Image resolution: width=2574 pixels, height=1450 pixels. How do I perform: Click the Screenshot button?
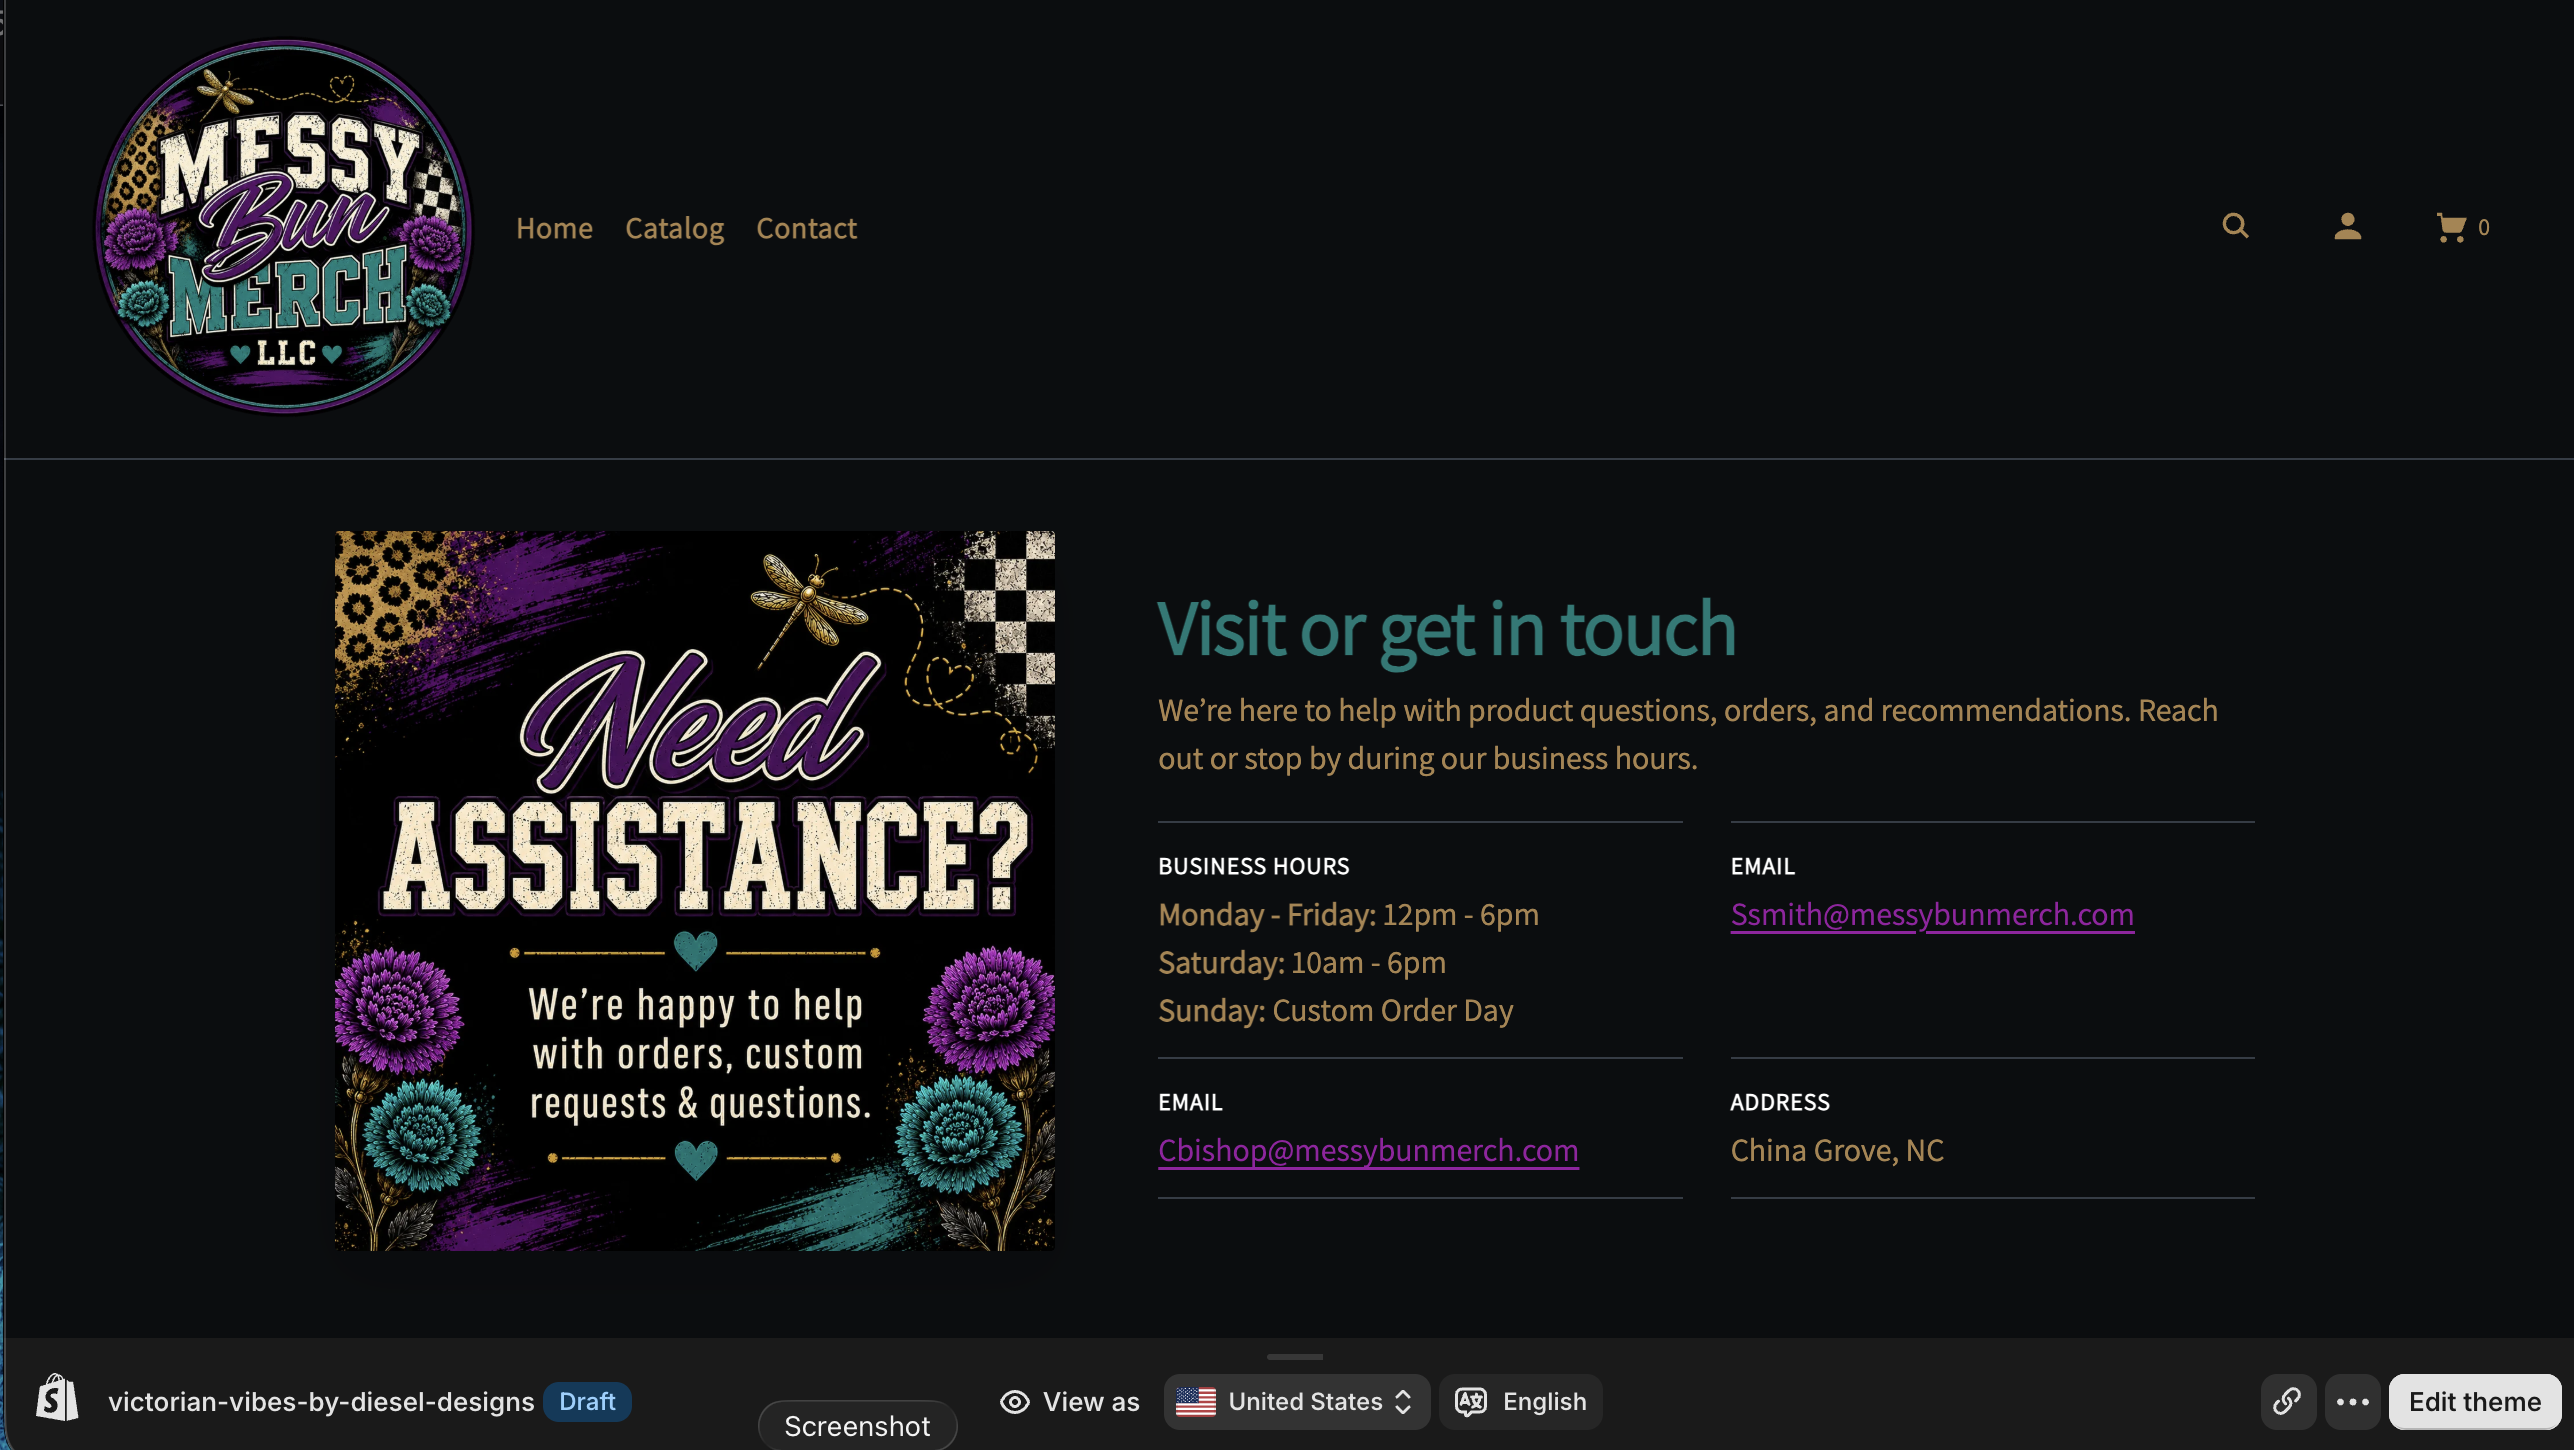tap(857, 1425)
